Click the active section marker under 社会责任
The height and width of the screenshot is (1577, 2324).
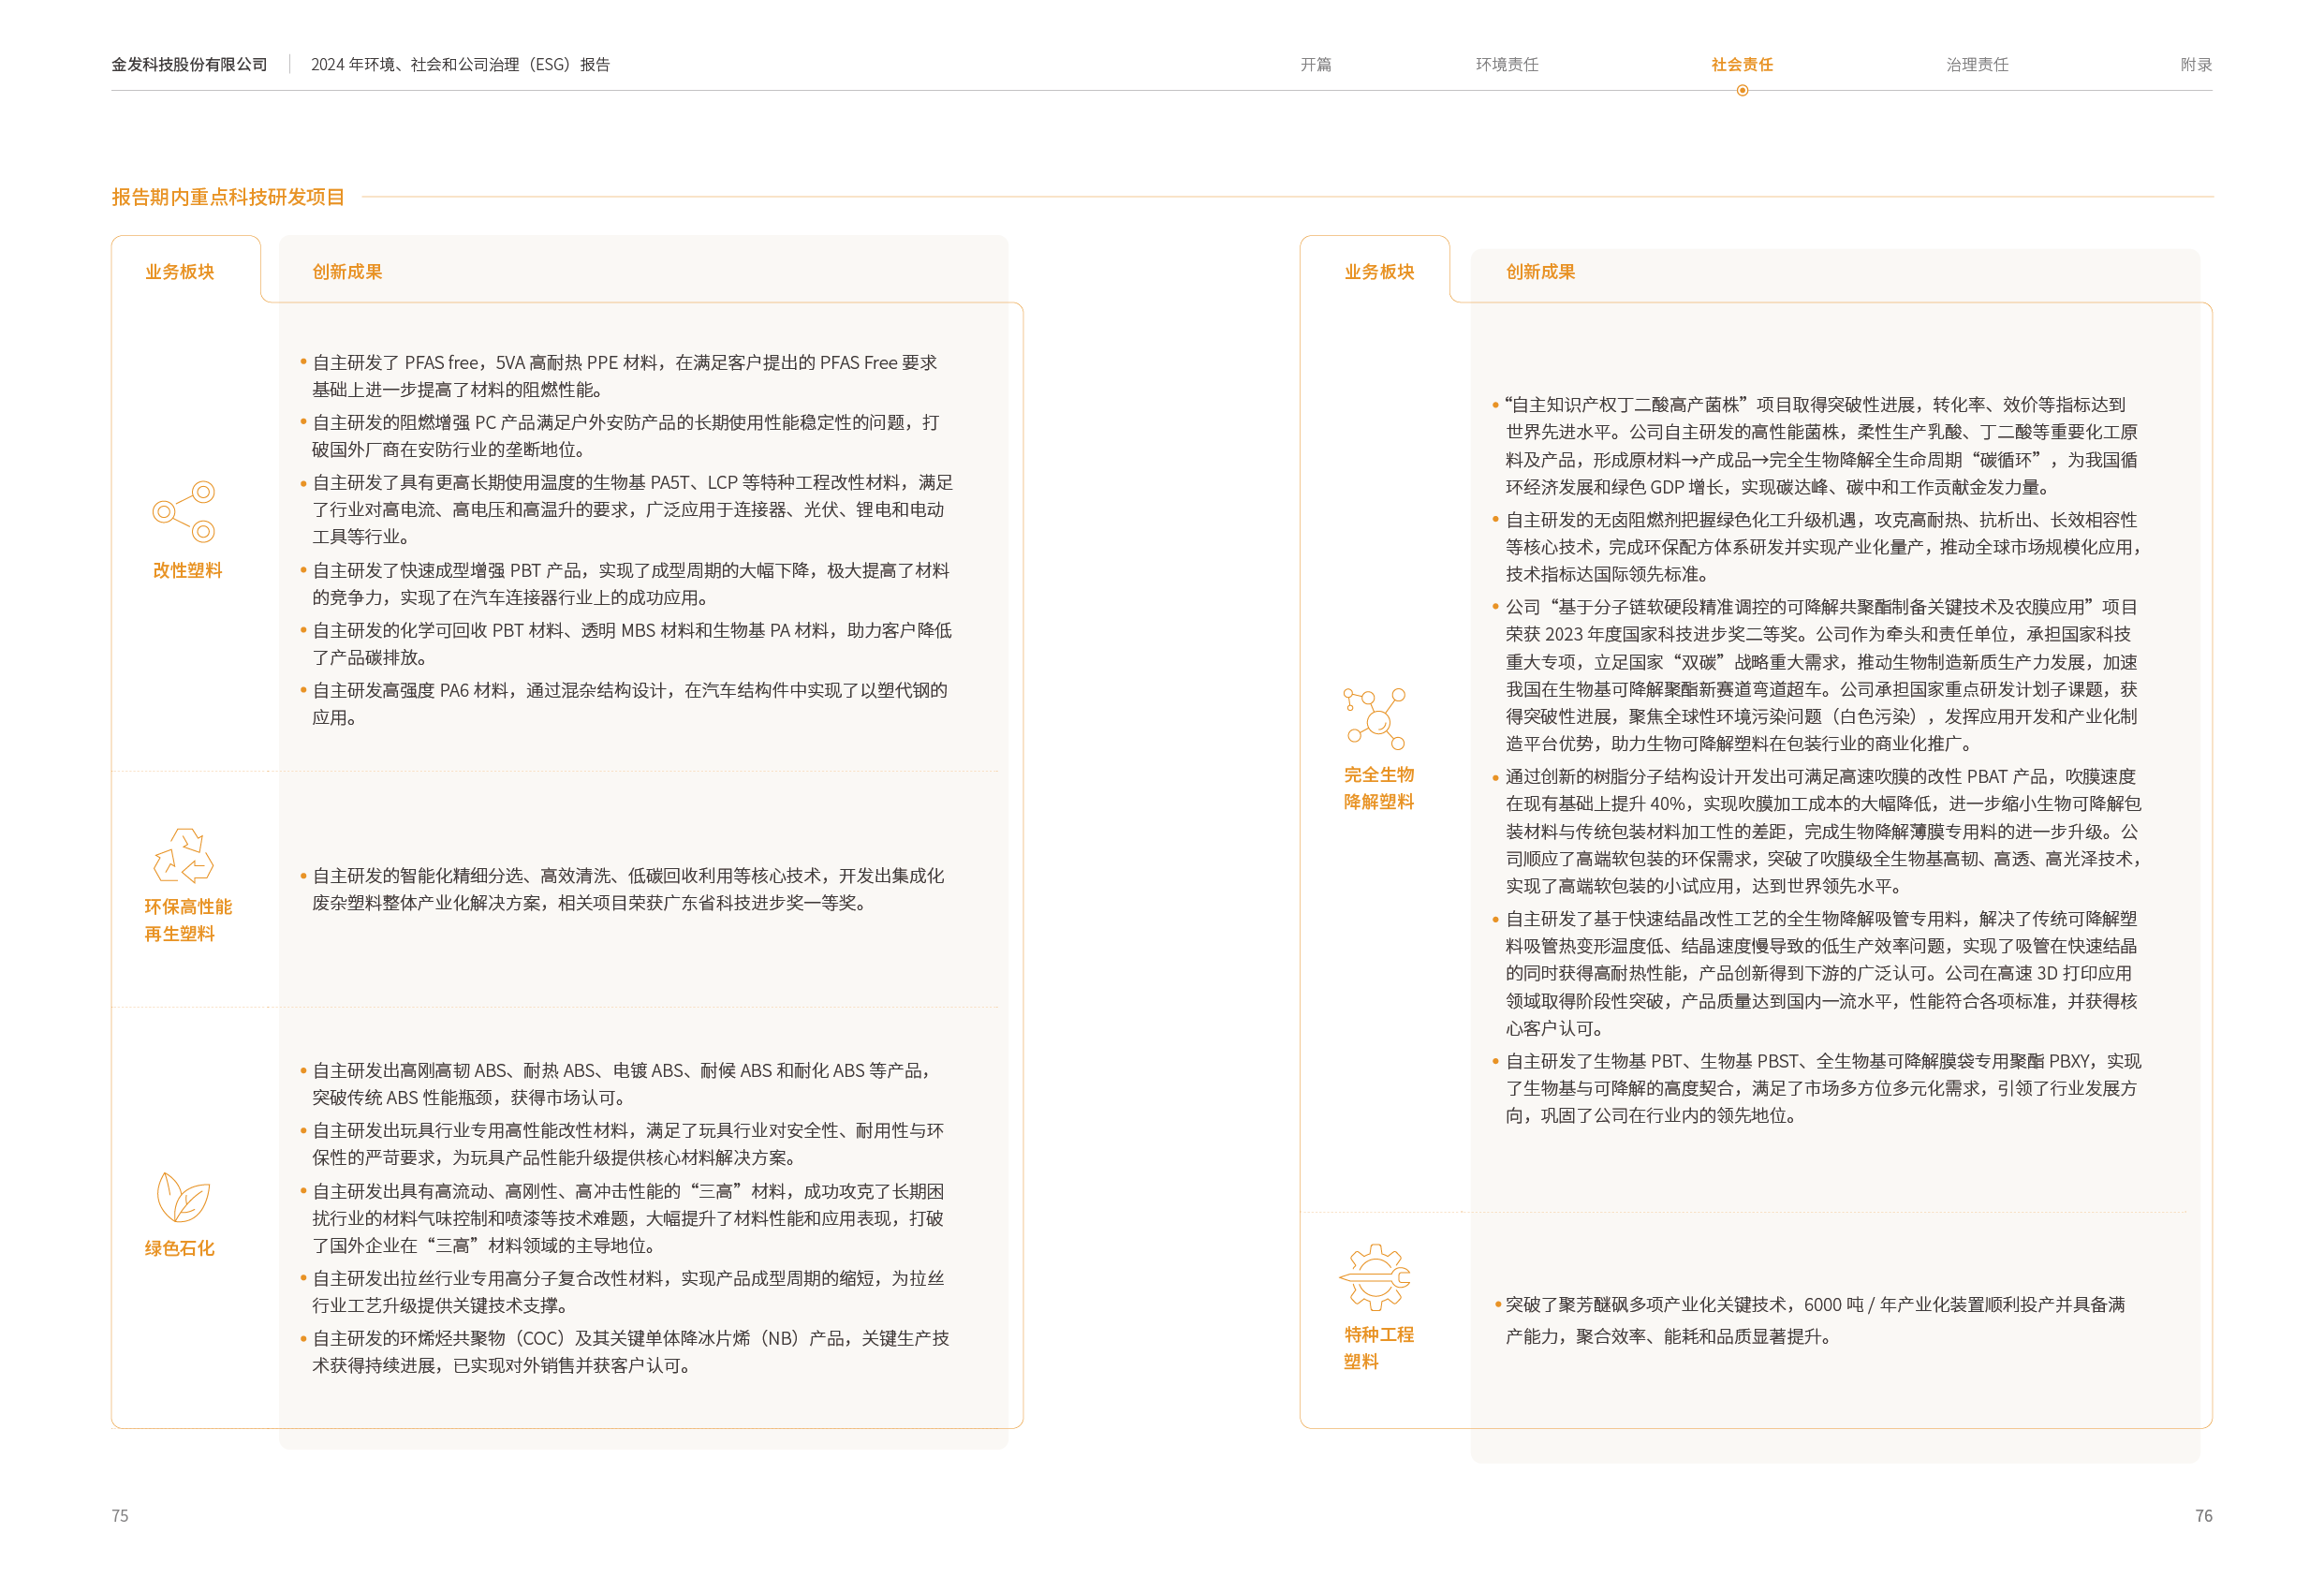pos(1742,91)
